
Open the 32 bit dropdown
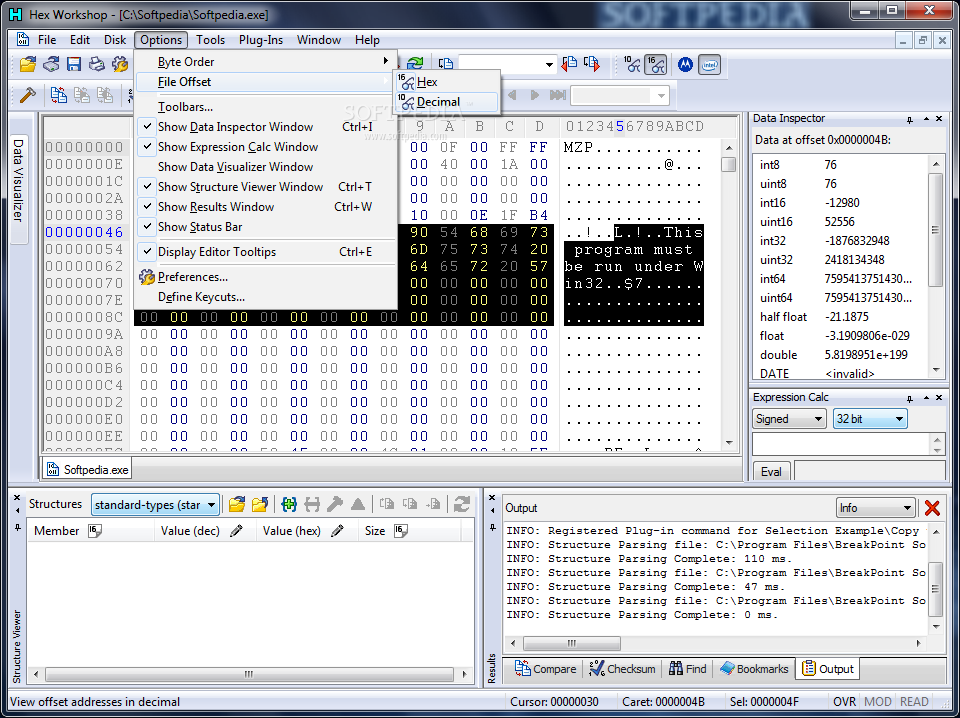pos(869,419)
